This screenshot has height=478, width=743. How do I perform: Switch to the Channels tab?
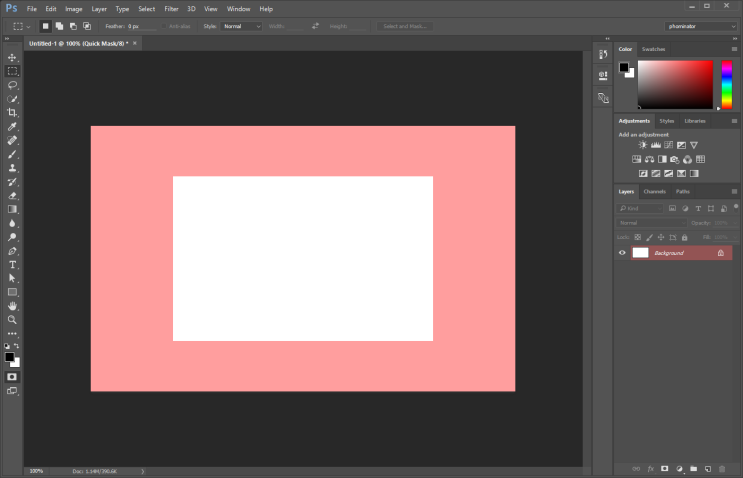click(654, 191)
